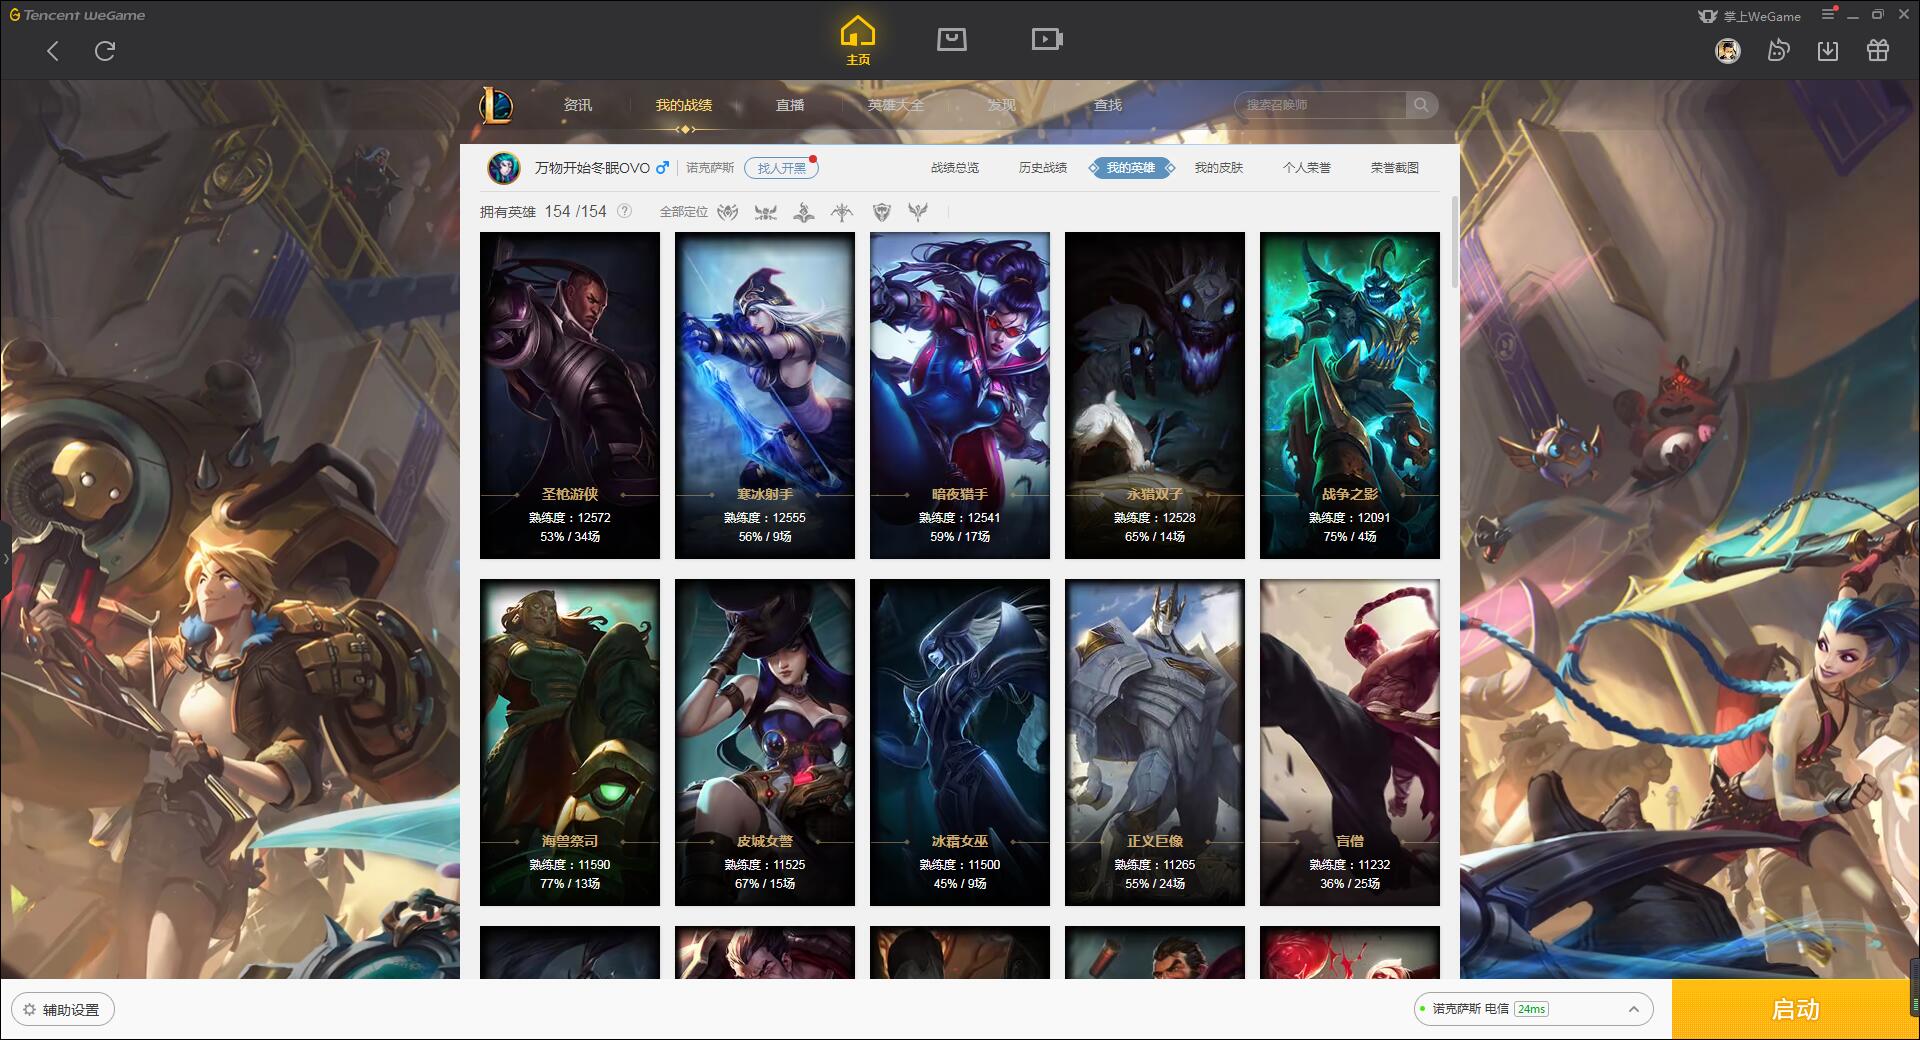The image size is (1920, 1040).
Task: Open the friends chat mascot icon
Action: click(x=1778, y=51)
